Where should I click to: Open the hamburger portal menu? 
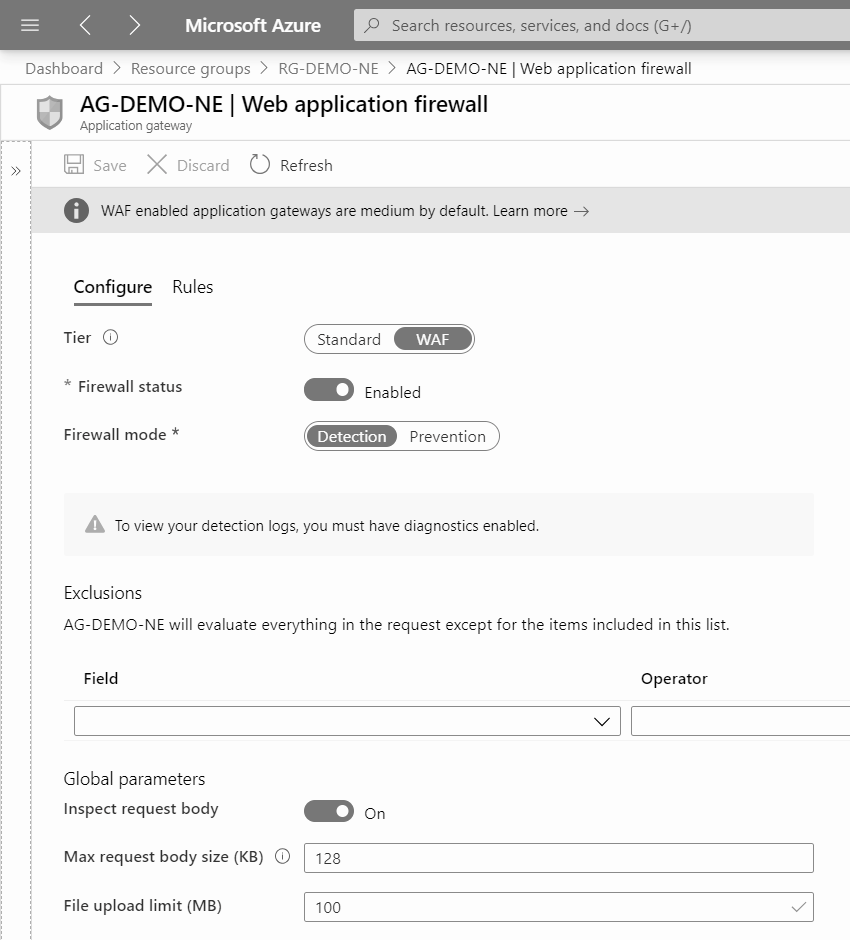[30, 25]
